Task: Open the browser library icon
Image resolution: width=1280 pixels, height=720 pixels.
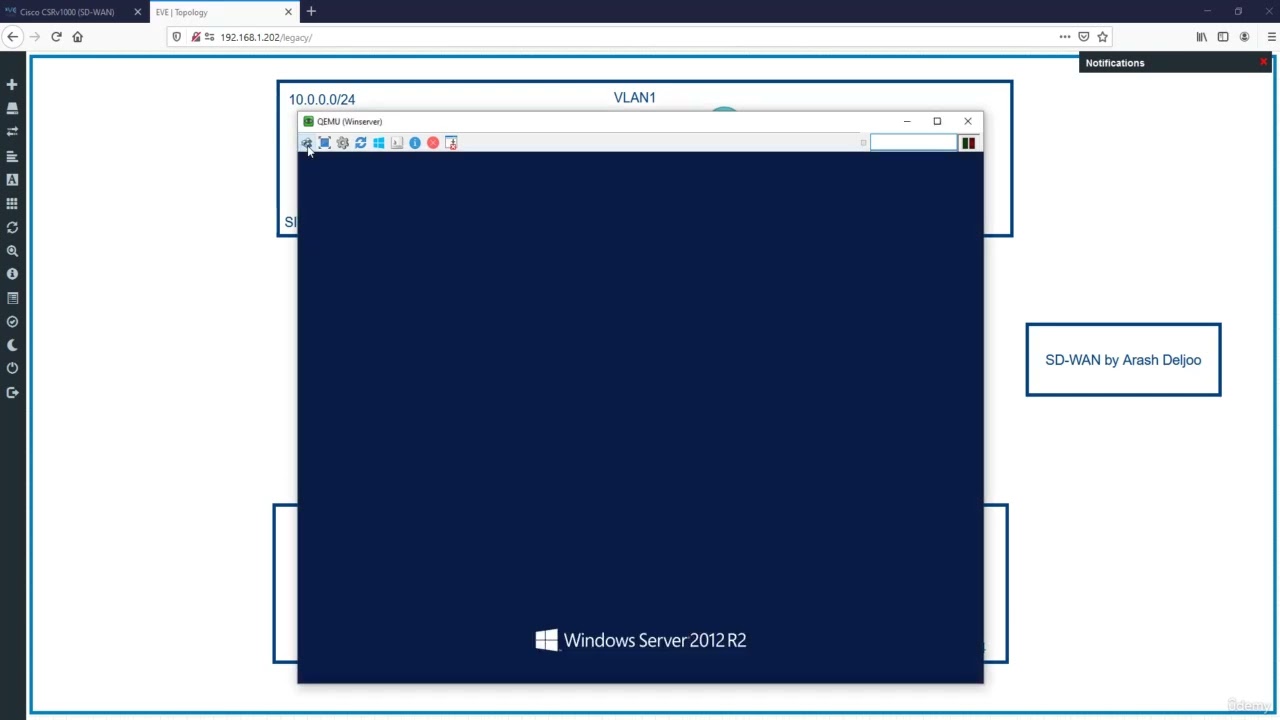Action: 1202,37
